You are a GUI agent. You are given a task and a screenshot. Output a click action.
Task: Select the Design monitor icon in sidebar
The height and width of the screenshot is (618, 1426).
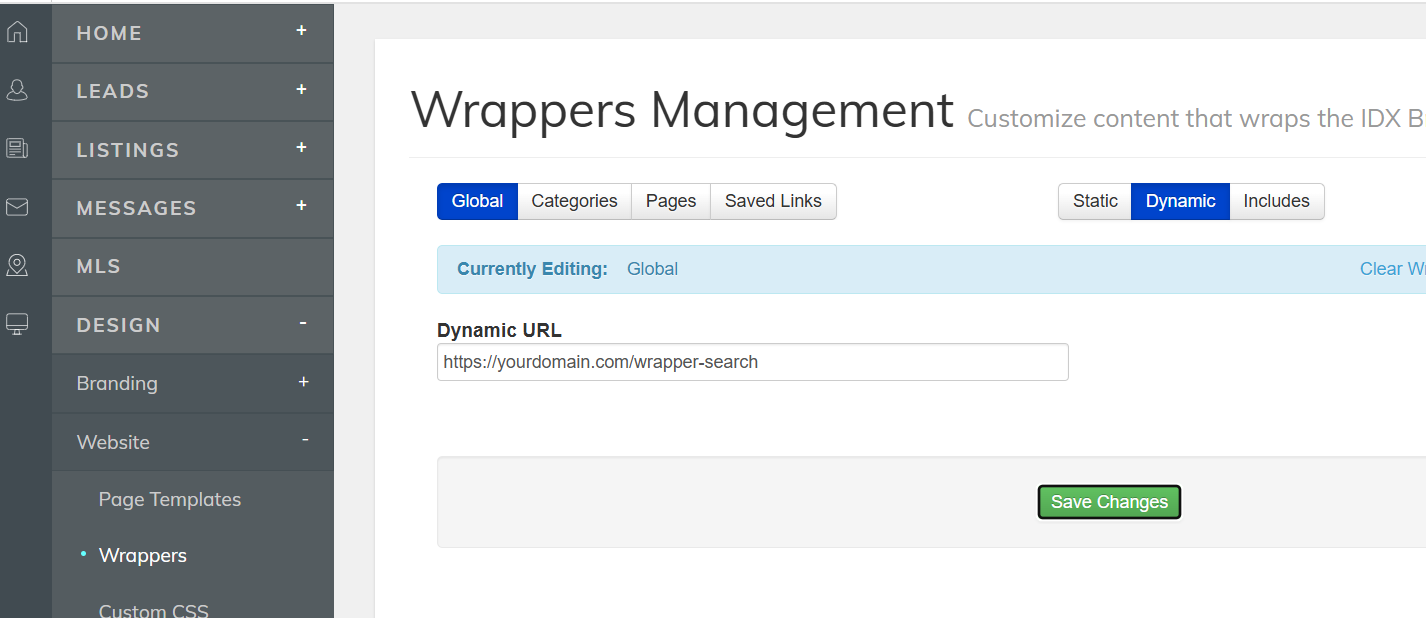pos(17,323)
